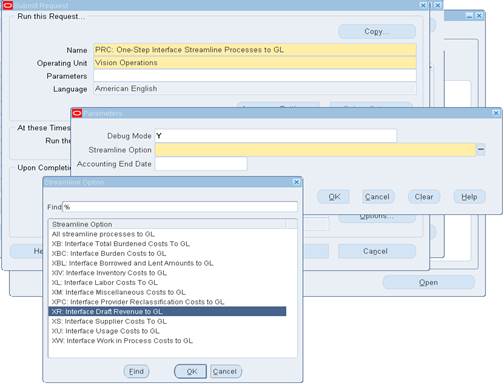The image size is (504, 384).
Task: Cancel the Streamline Option list dialog
Action: click(225, 371)
